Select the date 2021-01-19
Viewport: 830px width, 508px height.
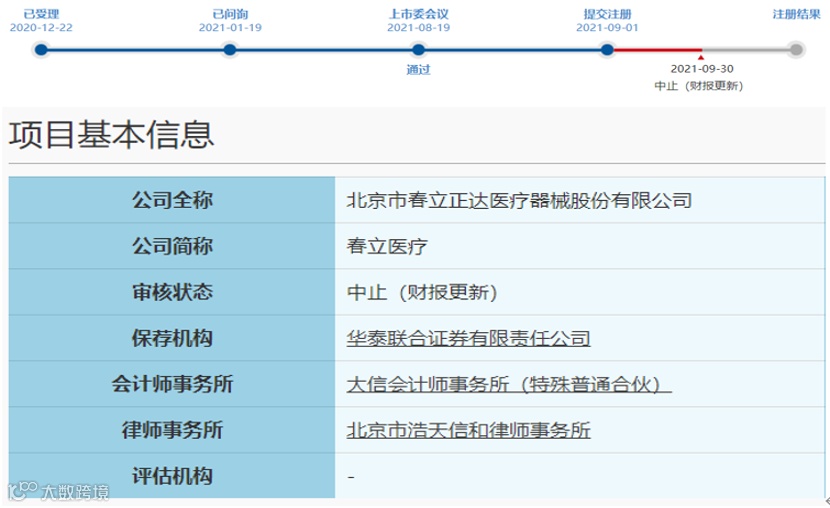coord(230,28)
